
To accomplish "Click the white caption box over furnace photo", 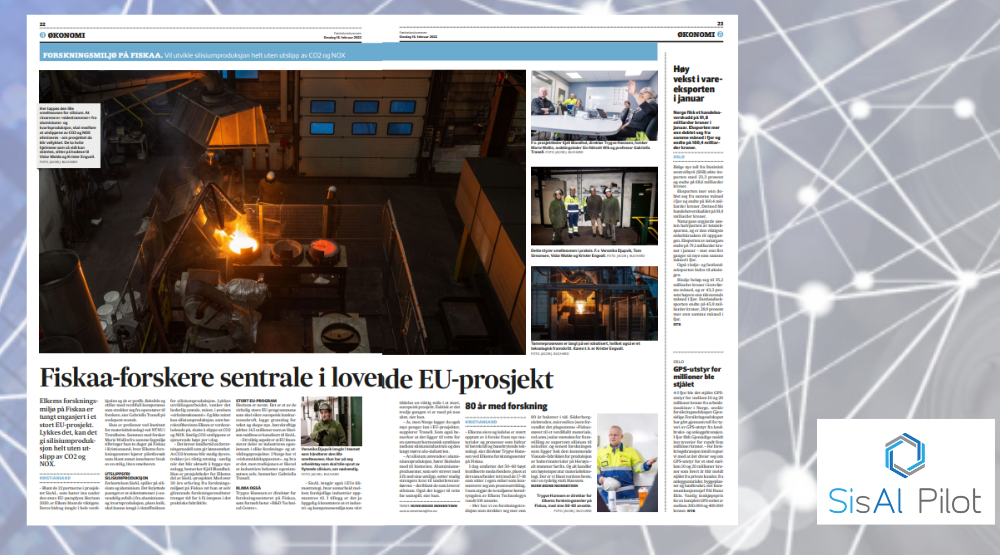I will 70,135.
